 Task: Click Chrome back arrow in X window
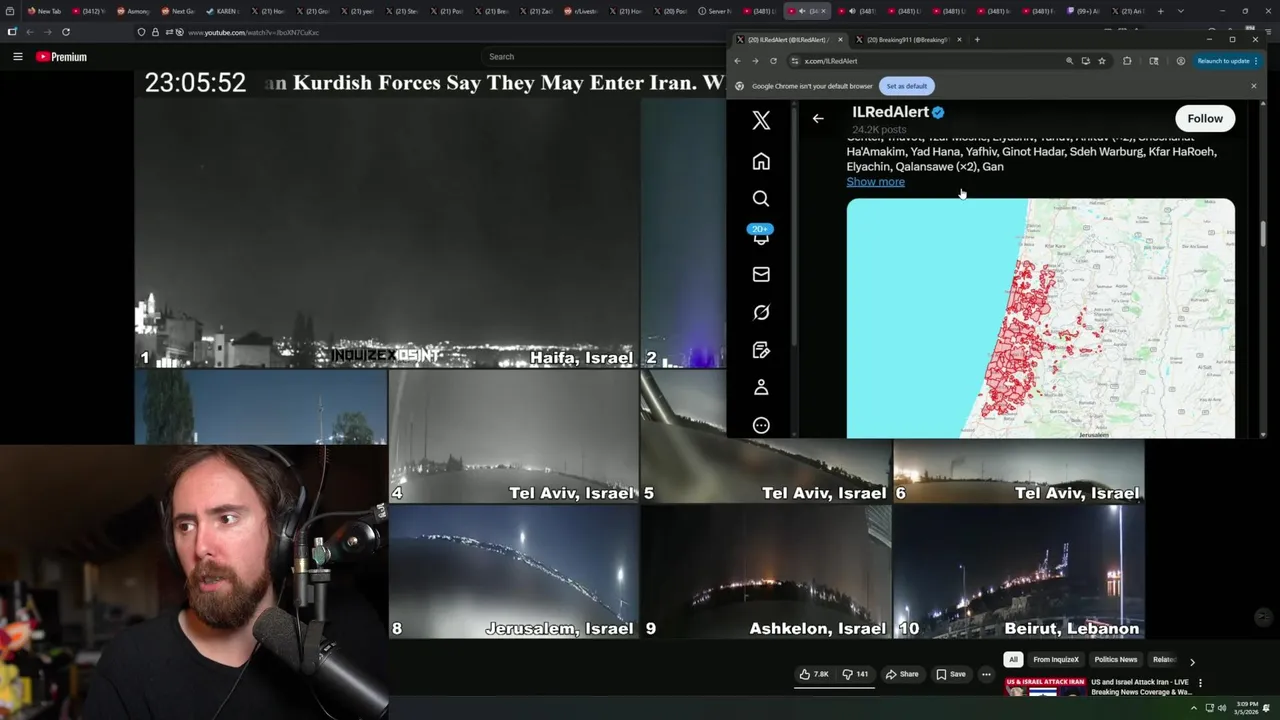click(x=738, y=61)
